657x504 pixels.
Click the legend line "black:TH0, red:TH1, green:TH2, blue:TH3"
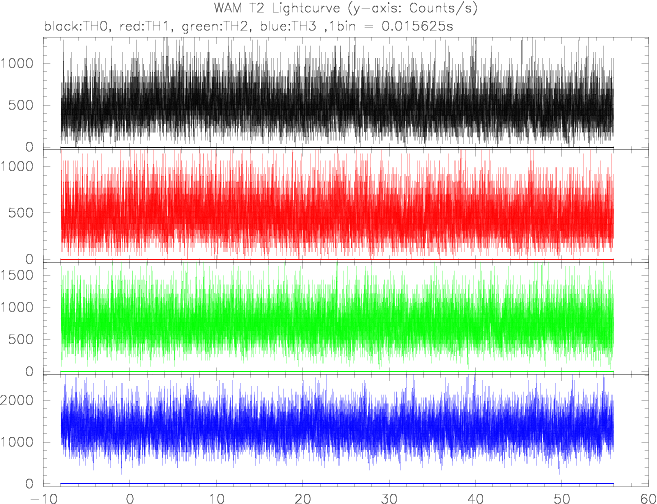[x=182, y=26]
